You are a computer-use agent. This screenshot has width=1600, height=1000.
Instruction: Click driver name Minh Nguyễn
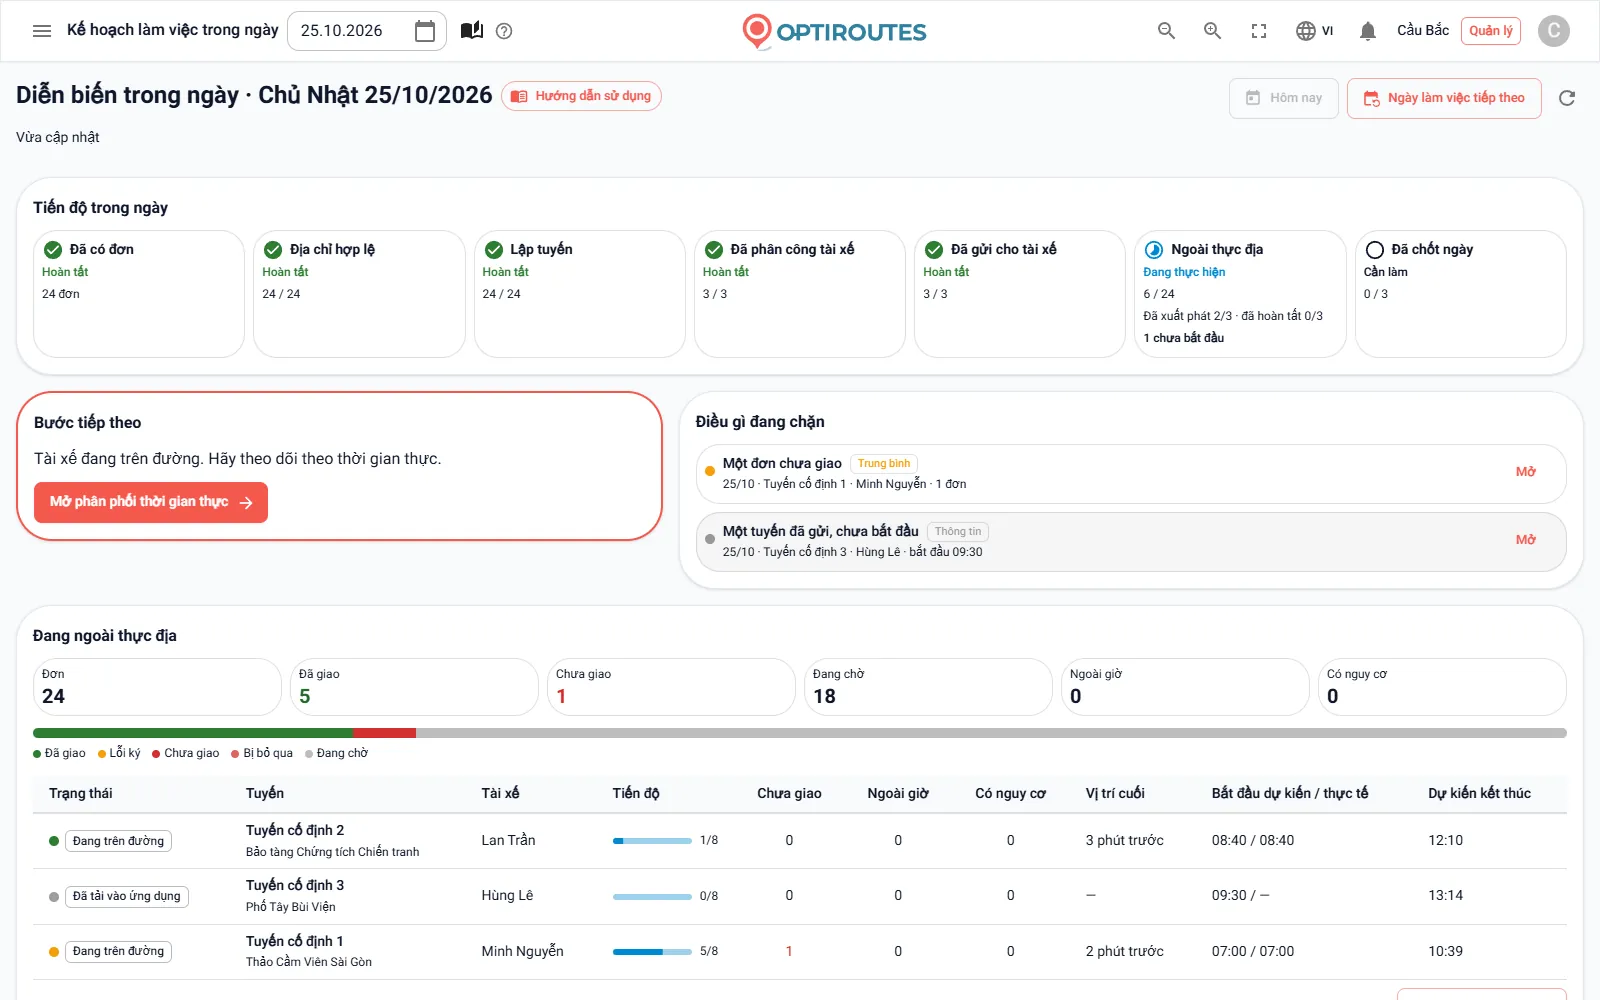[x=522, y=951]
